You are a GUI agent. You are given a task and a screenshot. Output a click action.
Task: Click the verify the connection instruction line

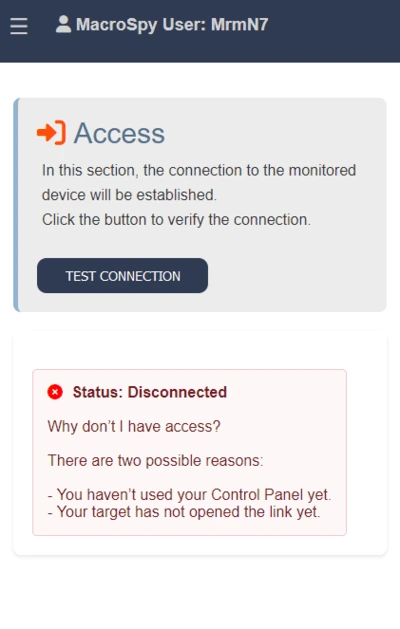(177, 220)
